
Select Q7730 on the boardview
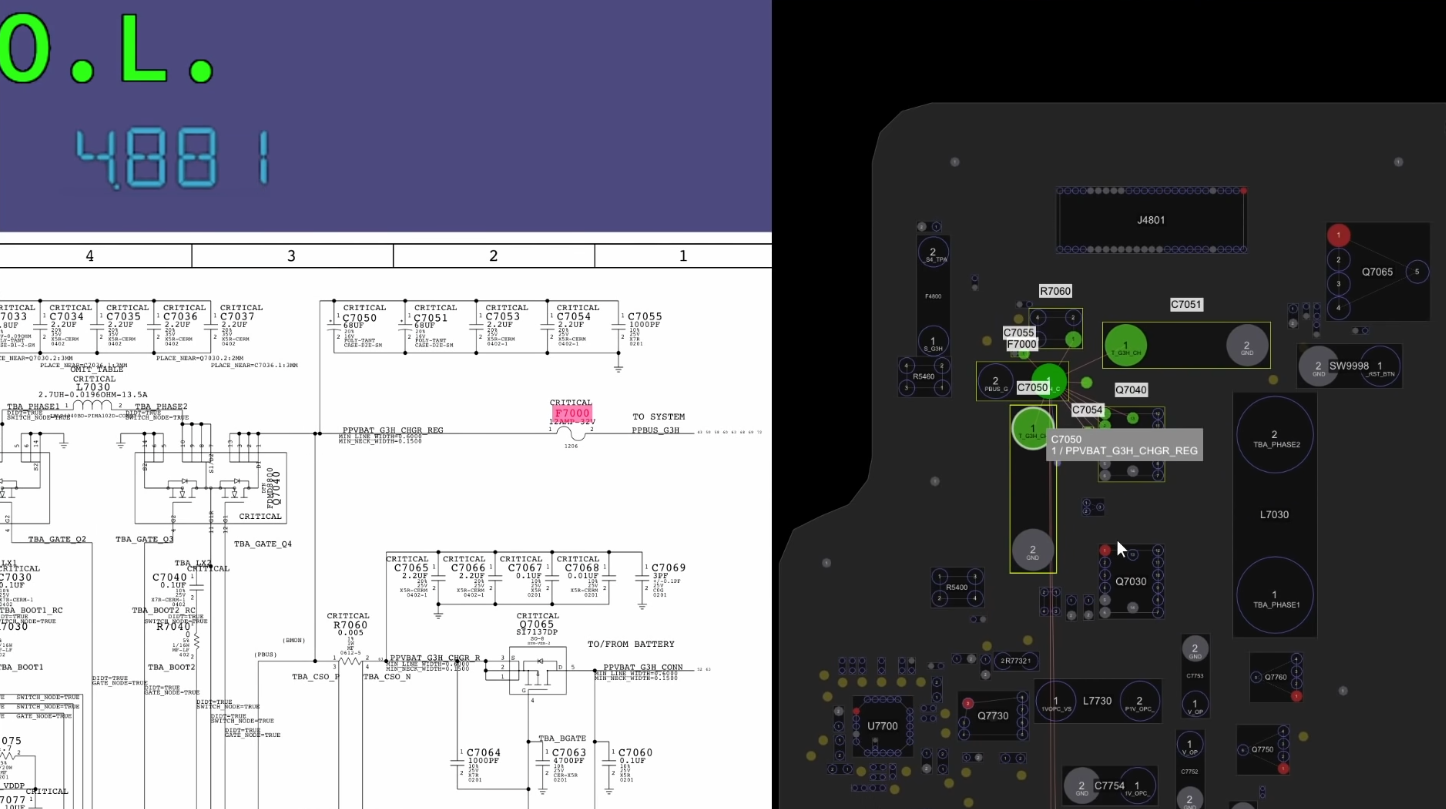tap(993, 716)
